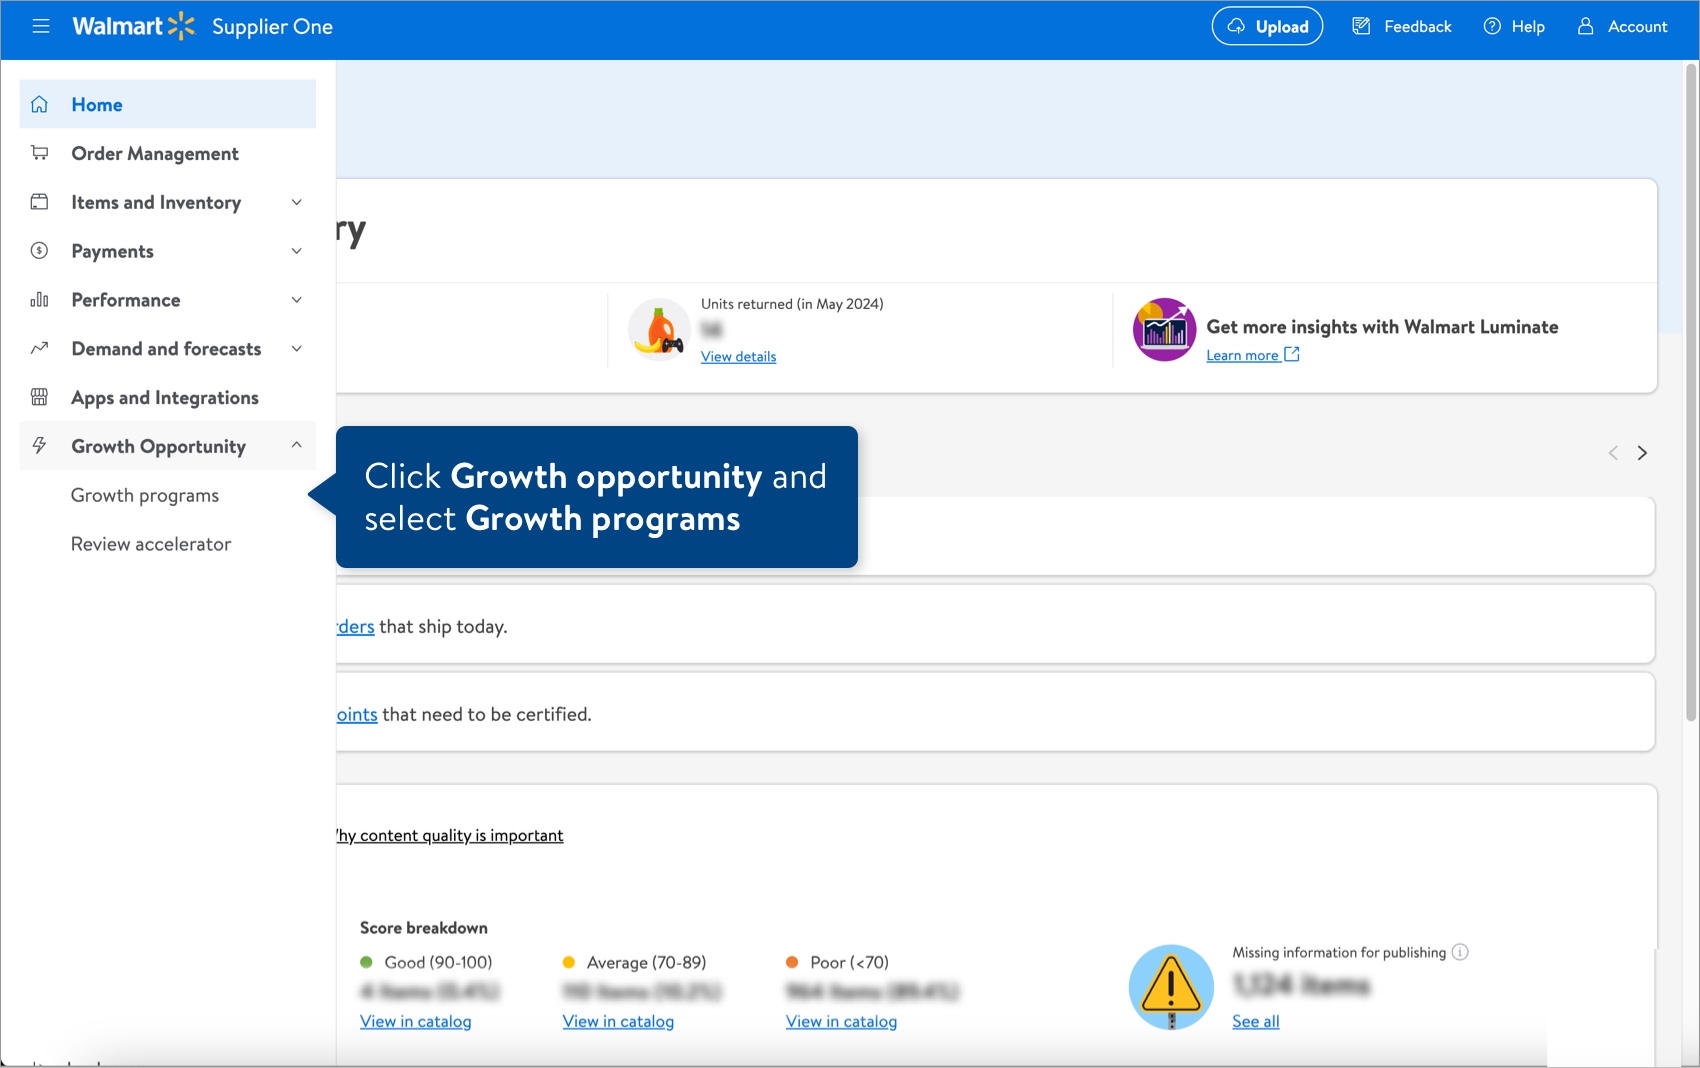Image resolution: width=1700 pixels, height=1068 pixels.
Task: Expand the Payments menu
Action: [296, 251]
